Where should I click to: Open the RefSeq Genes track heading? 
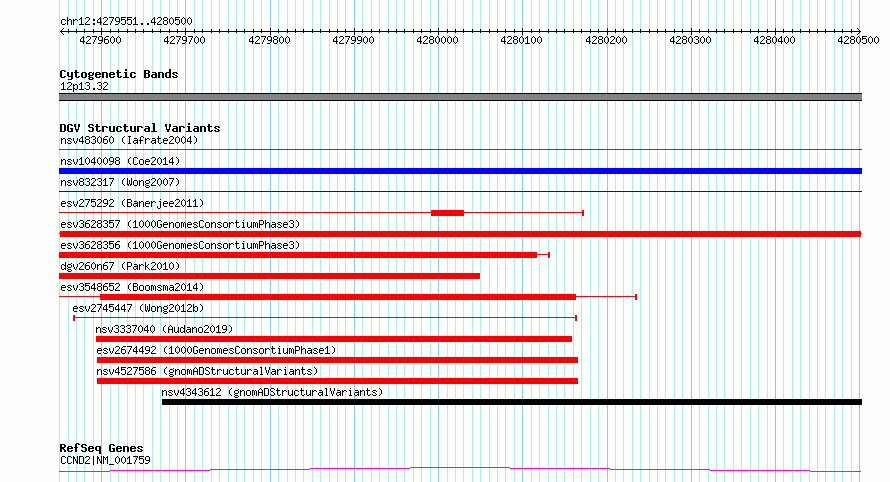coord(101,448)
